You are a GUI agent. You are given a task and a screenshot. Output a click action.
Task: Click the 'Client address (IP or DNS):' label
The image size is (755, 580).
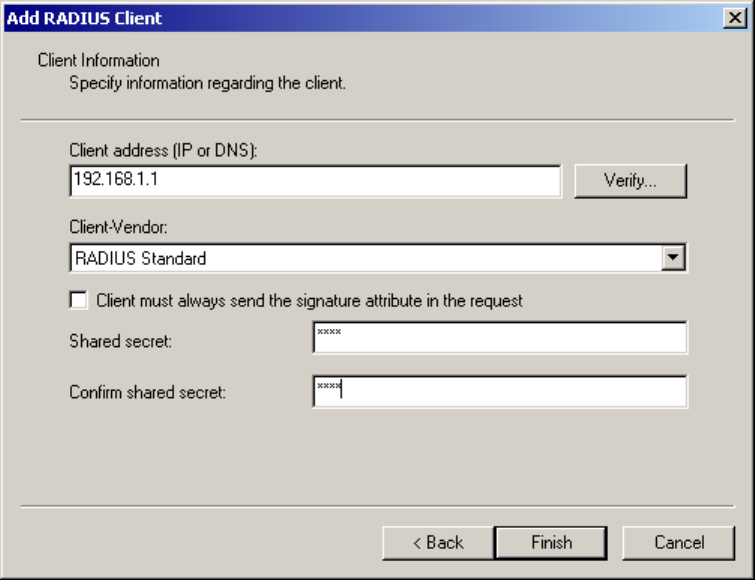tap(163, 151)
